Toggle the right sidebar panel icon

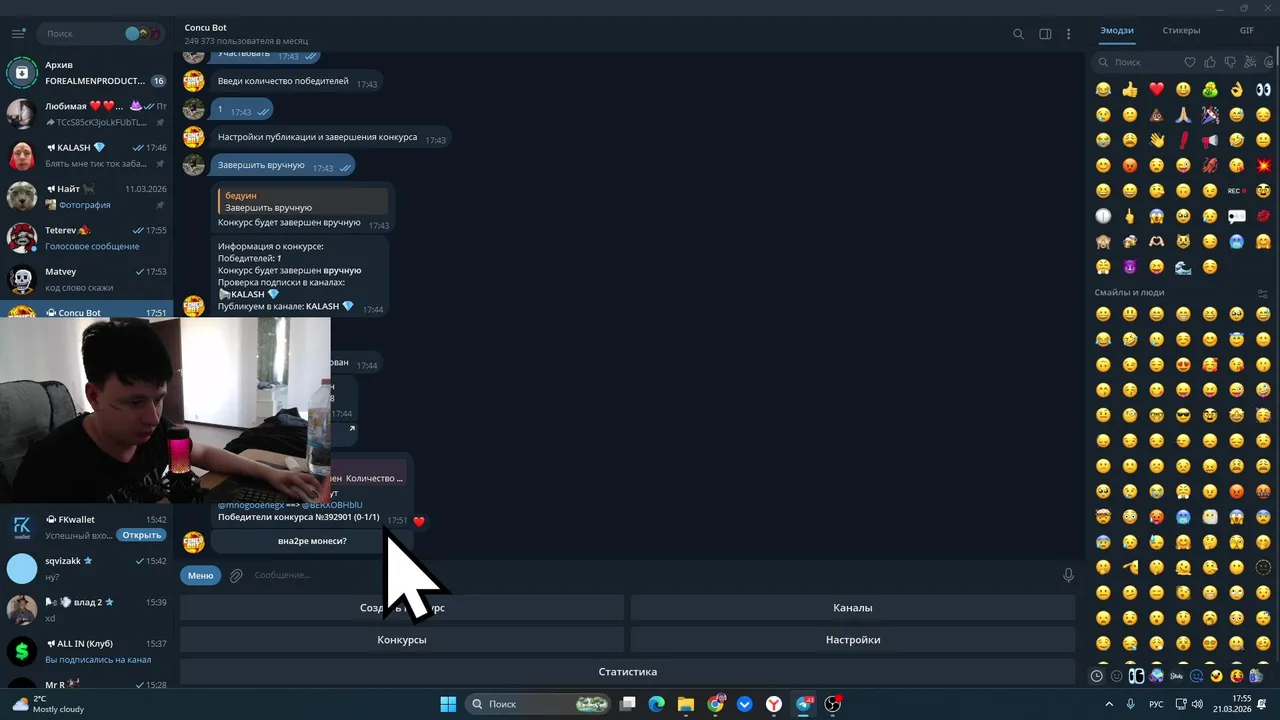point(1045,34)
